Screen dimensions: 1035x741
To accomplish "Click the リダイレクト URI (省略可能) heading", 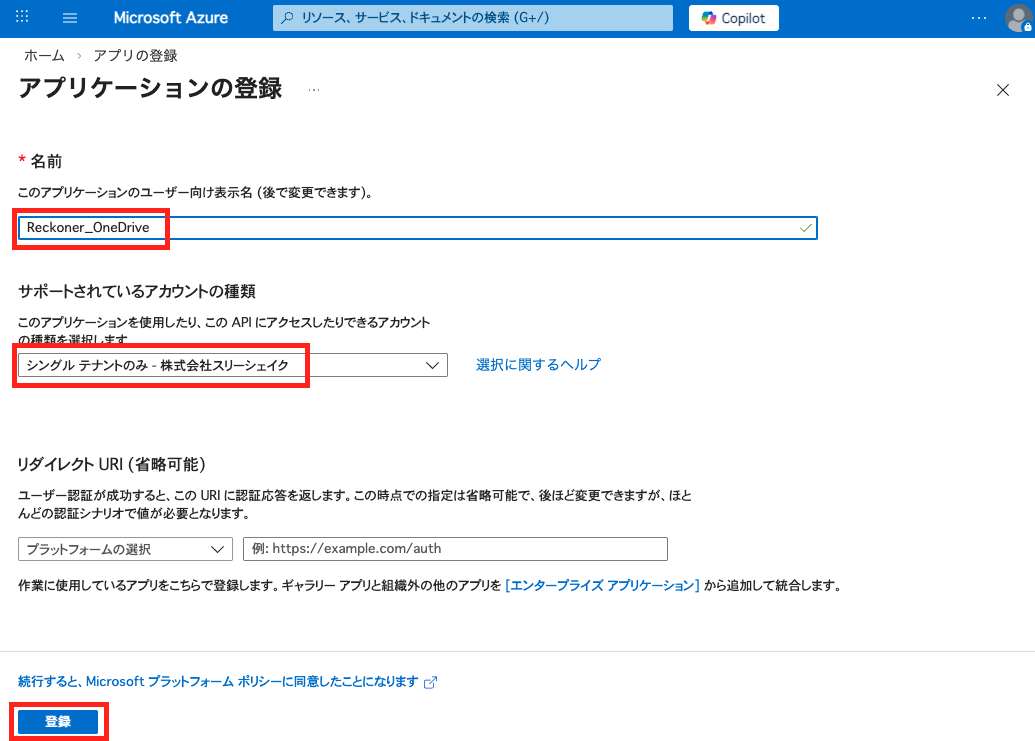I will pos(112,465).
